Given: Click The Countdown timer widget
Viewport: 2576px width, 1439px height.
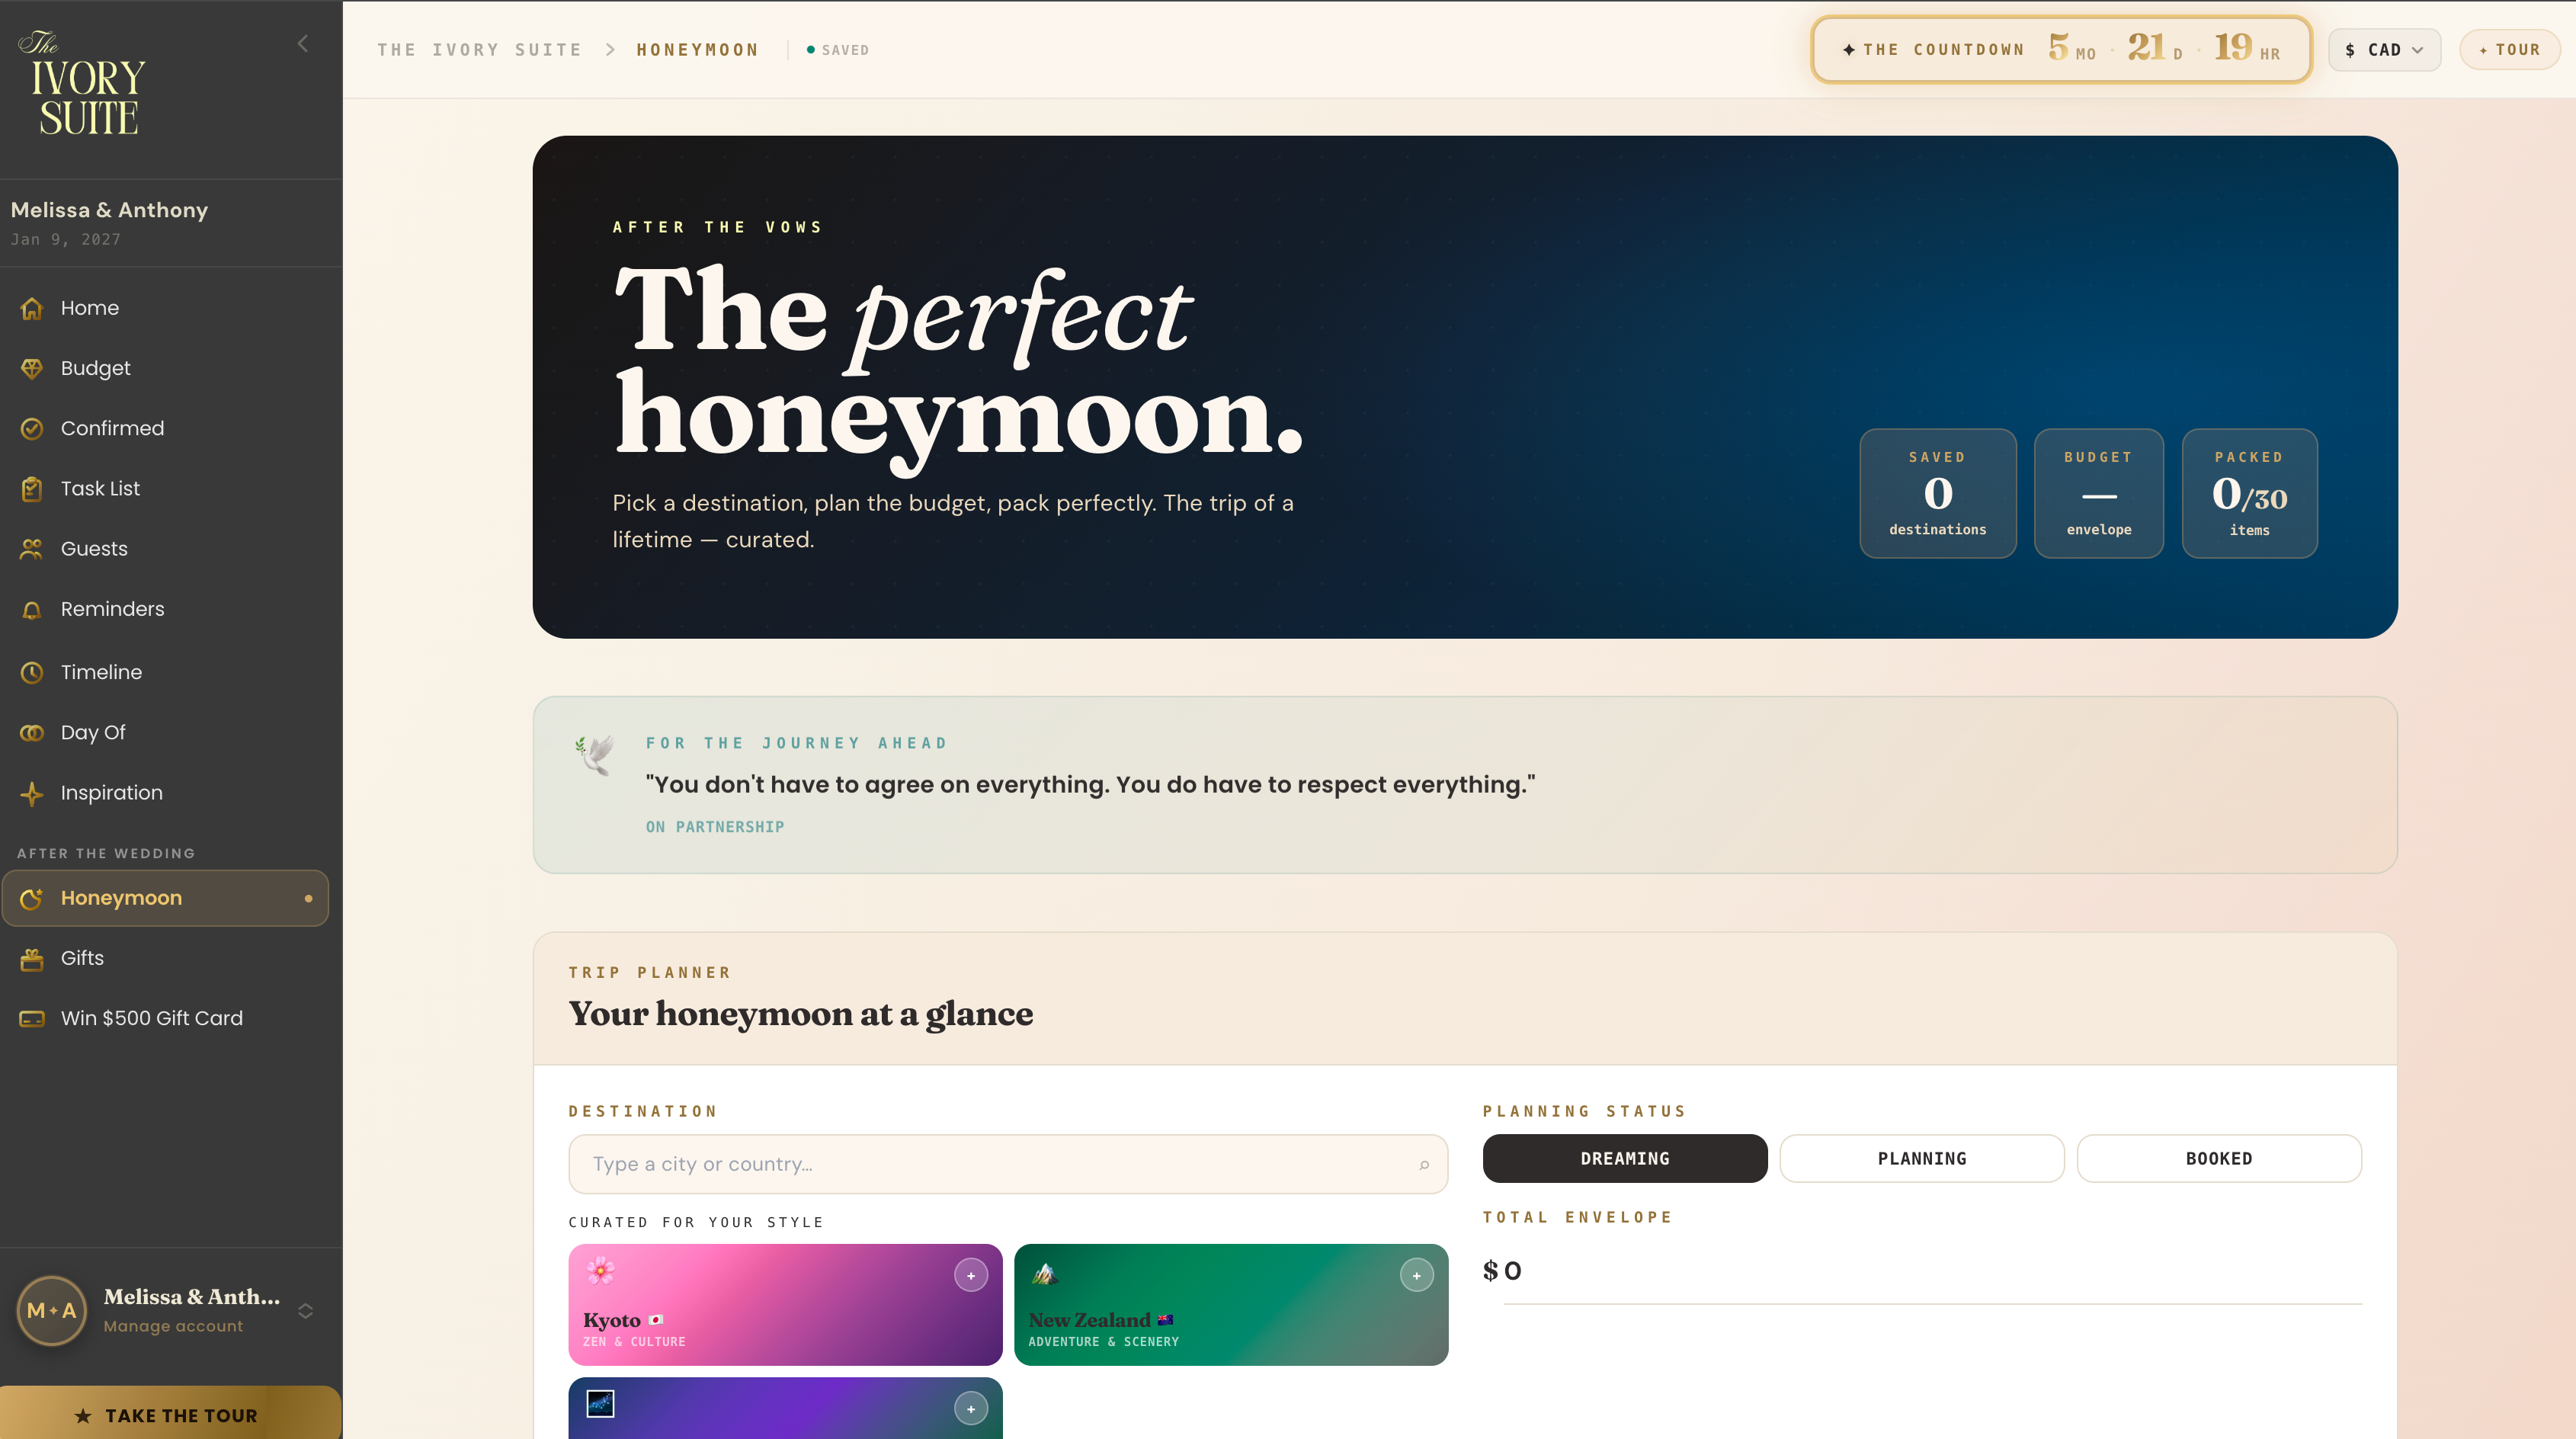Looking at the screenshot, I should click(x=2061, y=49).
